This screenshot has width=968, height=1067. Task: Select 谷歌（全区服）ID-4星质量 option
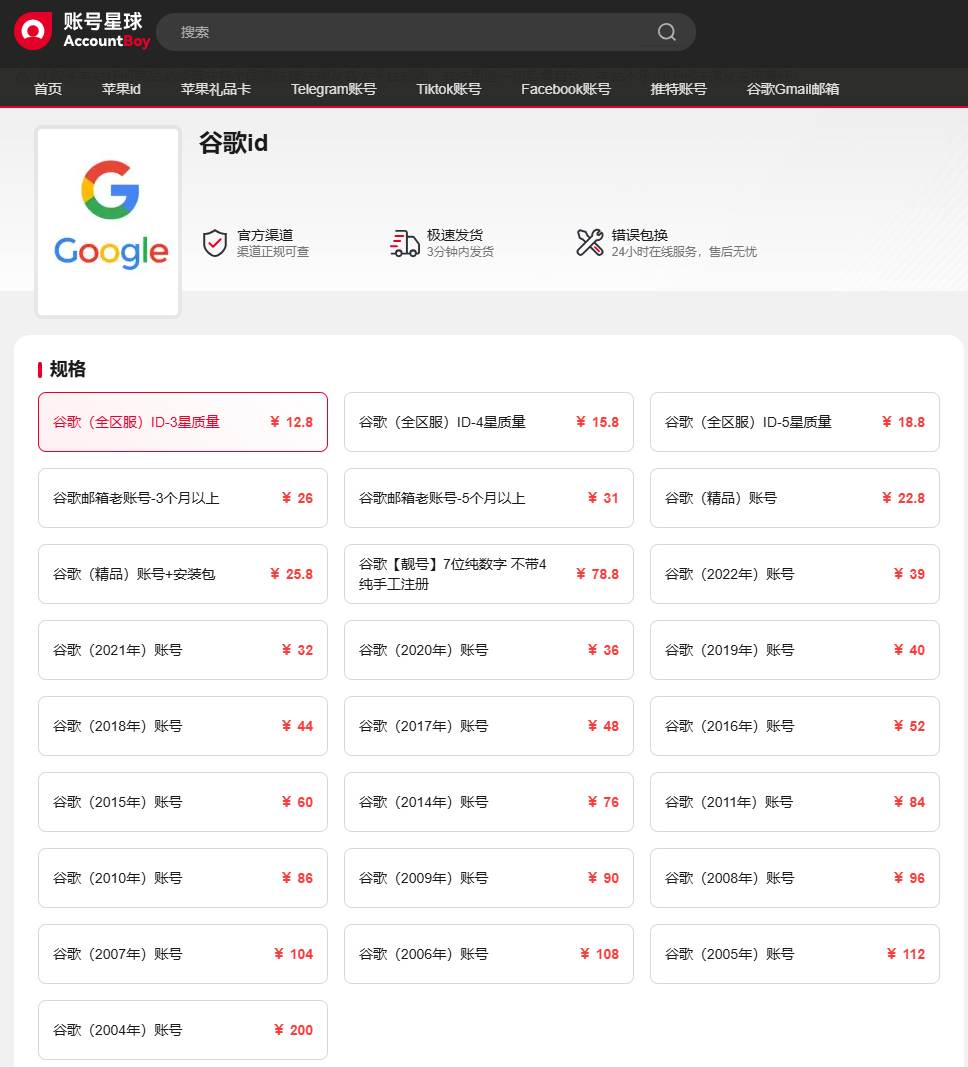point(489,422)
